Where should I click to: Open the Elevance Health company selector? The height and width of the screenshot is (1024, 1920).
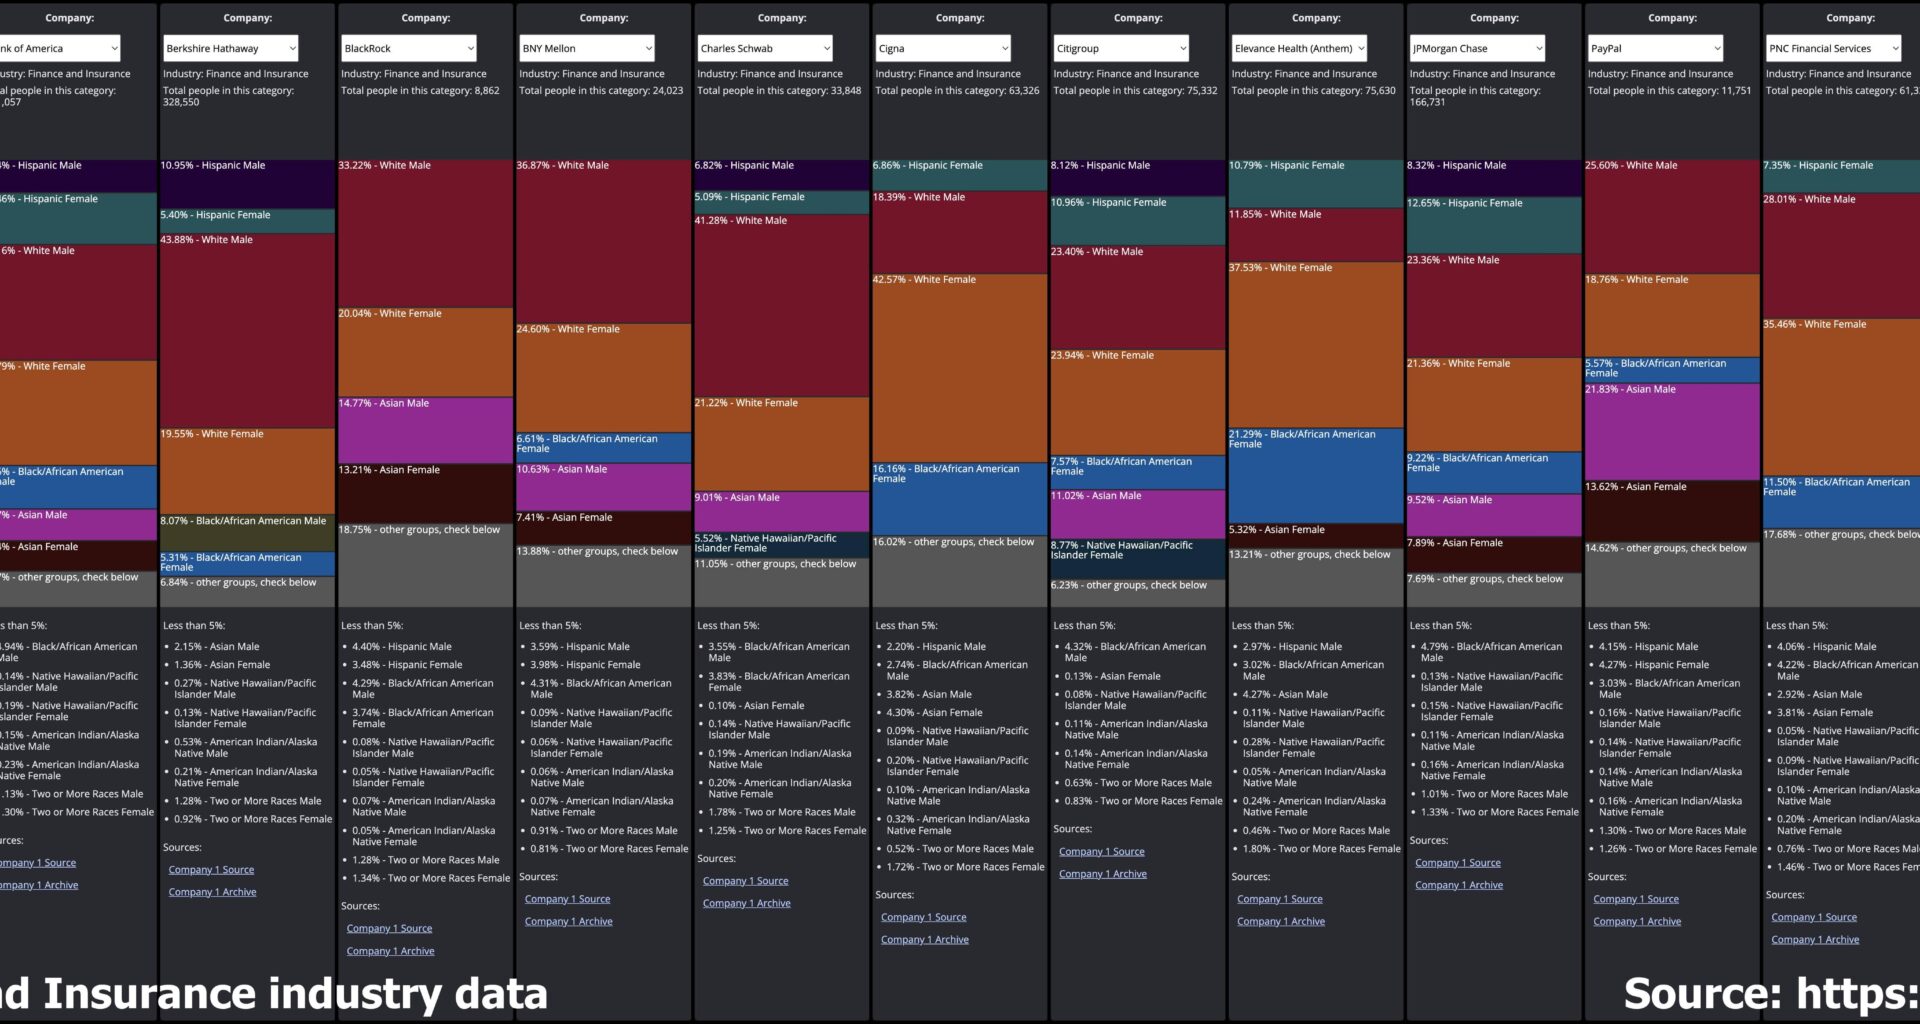(x=1298, y=47)
